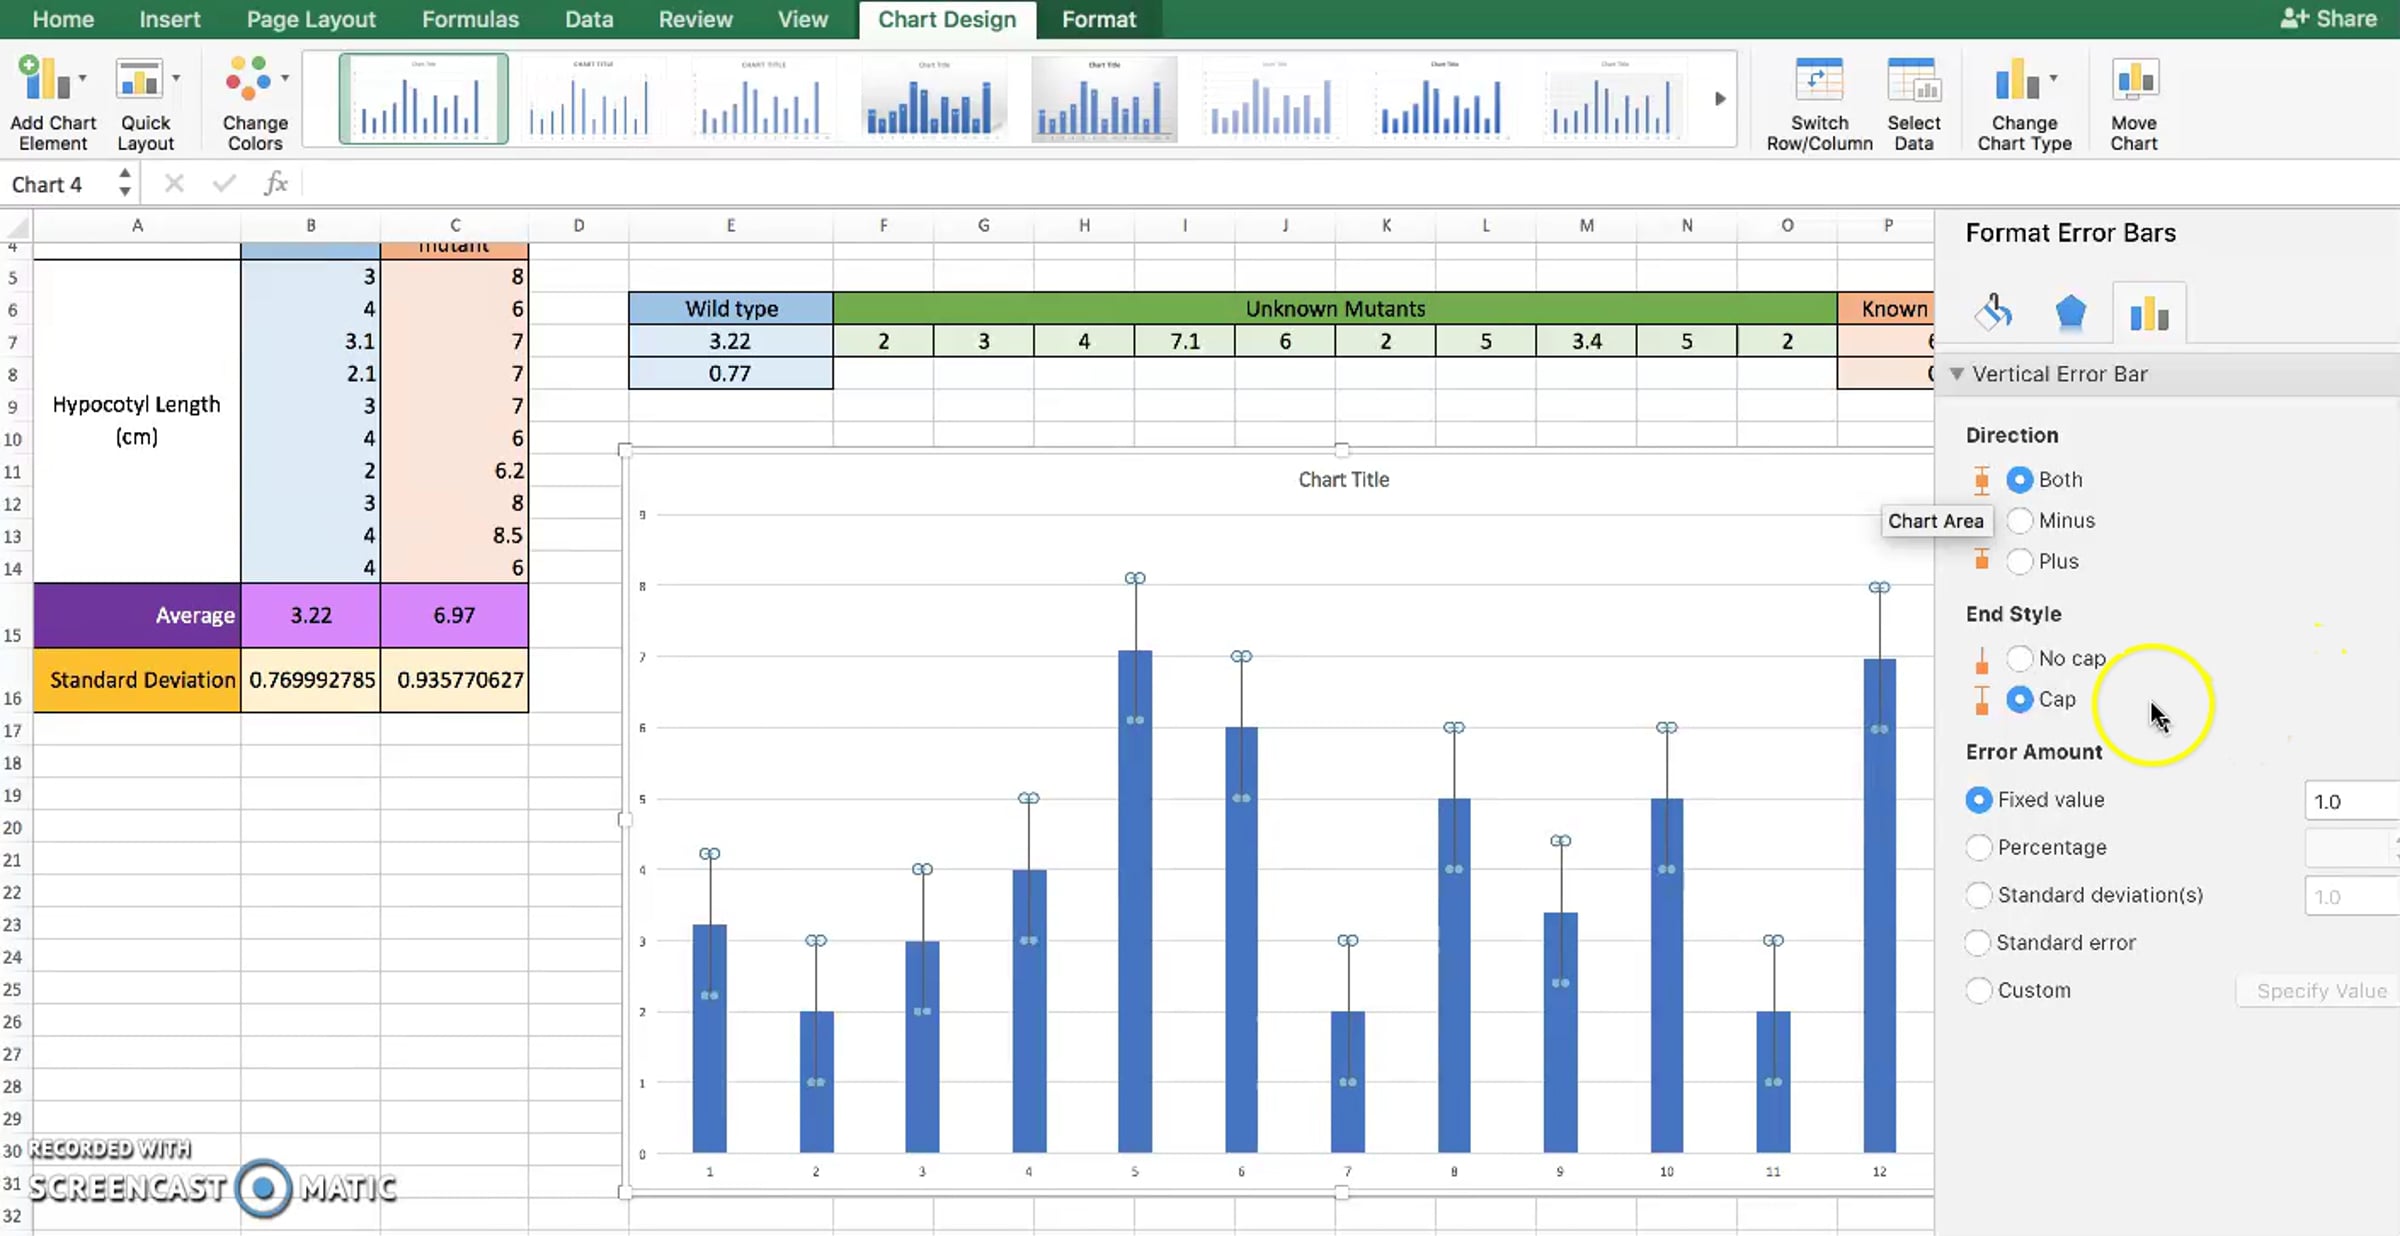Select the No cap end style

[2020, 658]
